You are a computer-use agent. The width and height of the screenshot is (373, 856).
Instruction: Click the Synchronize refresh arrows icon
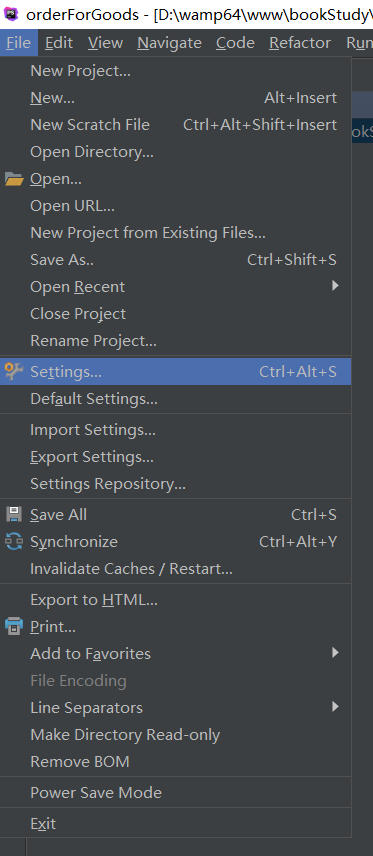[14, 542]
